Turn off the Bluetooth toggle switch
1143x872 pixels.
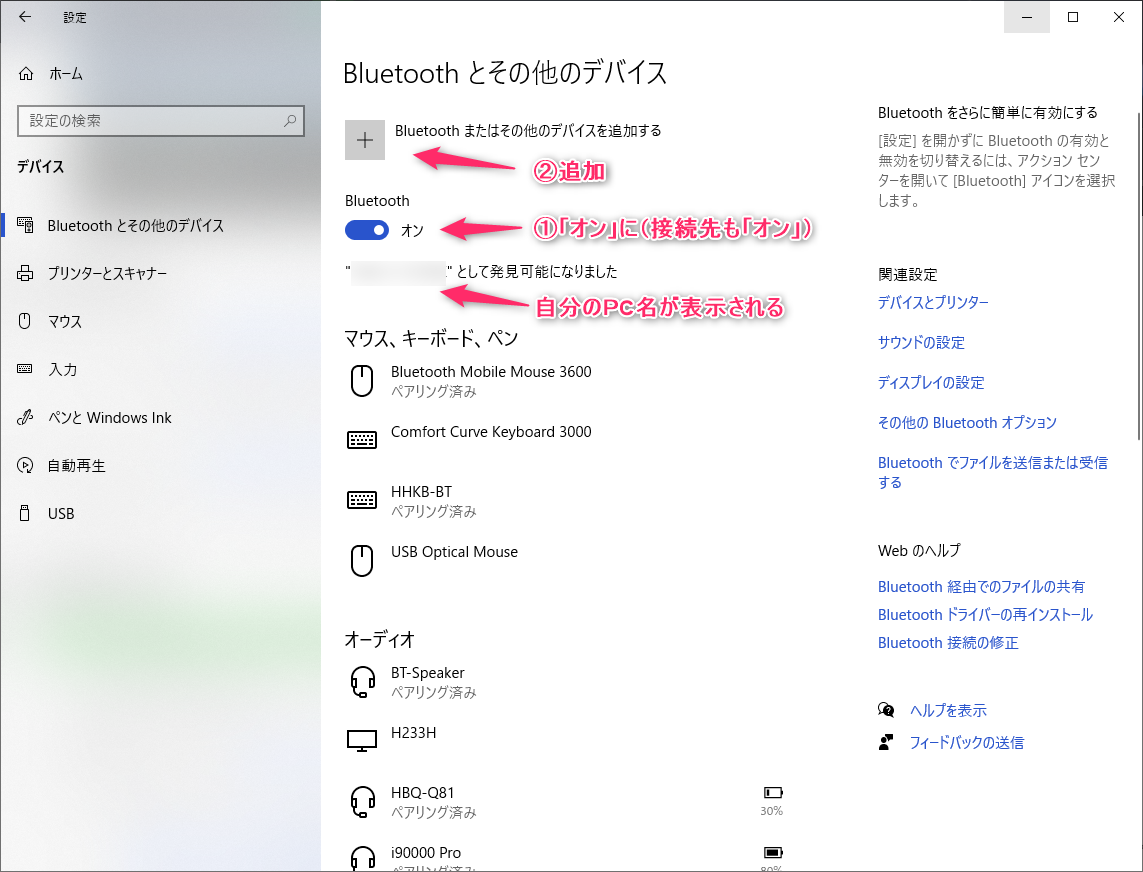[x=367, y=230]
